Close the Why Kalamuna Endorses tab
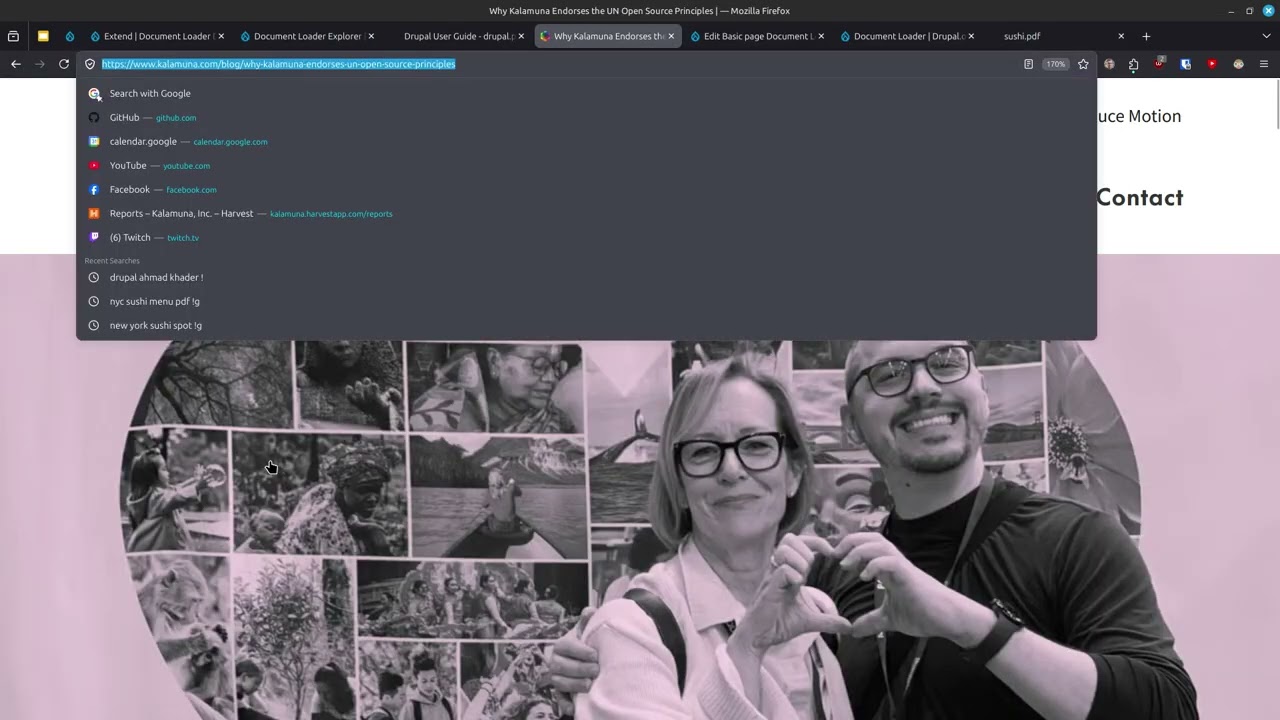Image resolution: width=1280 pixels, height=720 pixels. 671,36
